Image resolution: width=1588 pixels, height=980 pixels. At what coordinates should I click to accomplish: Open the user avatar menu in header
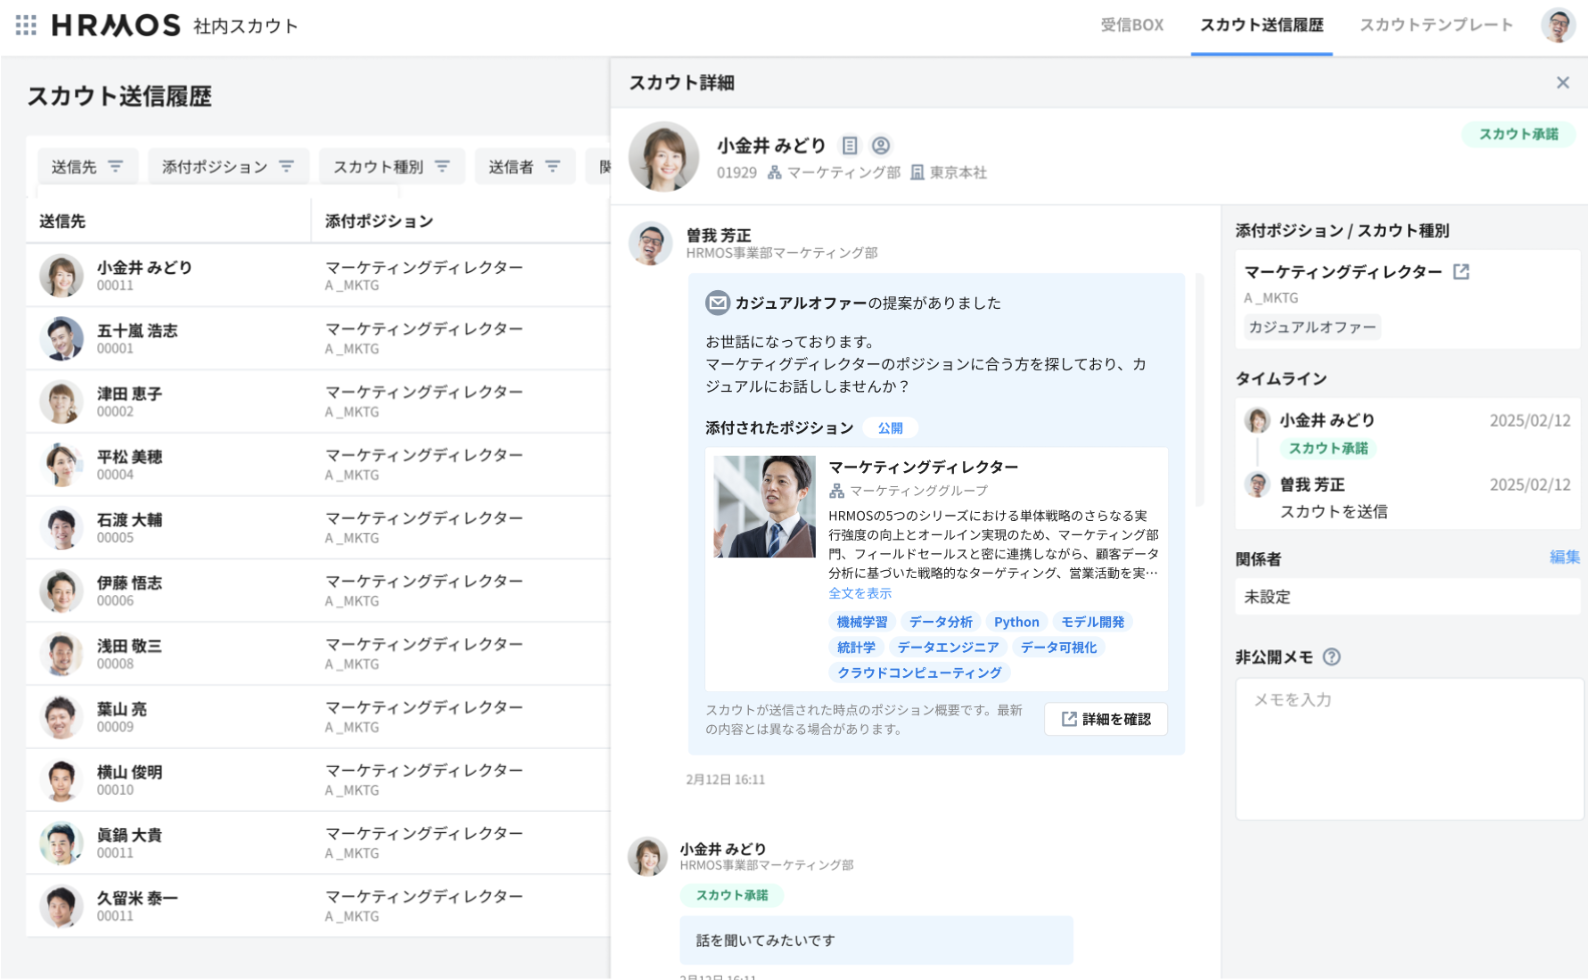(x=1557, y=25)
